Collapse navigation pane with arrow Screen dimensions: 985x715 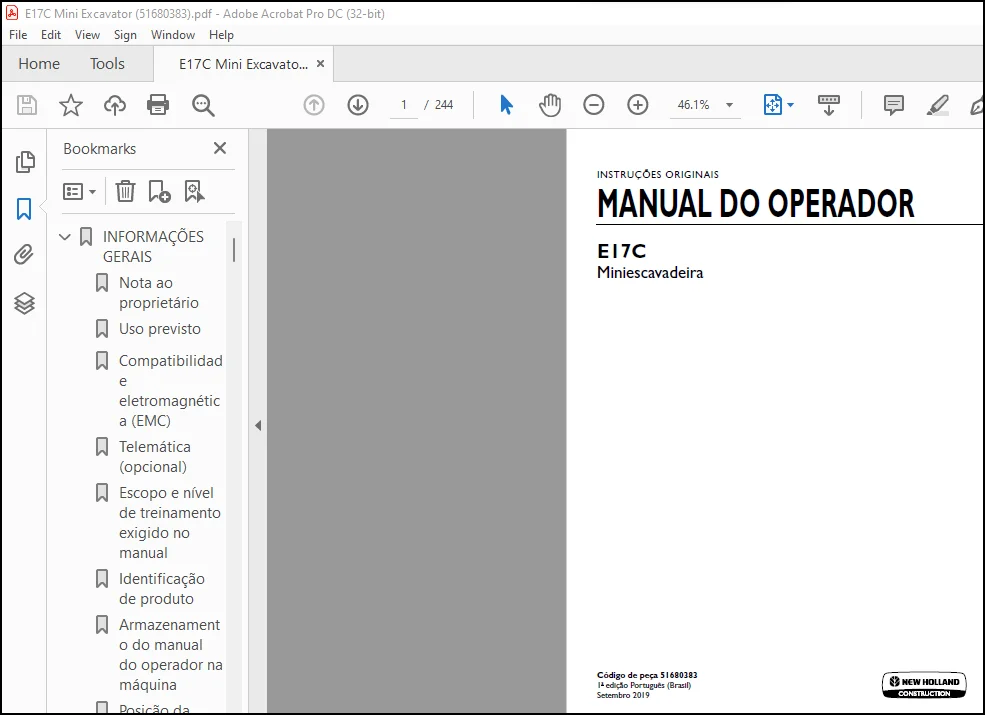pos(258,425)
